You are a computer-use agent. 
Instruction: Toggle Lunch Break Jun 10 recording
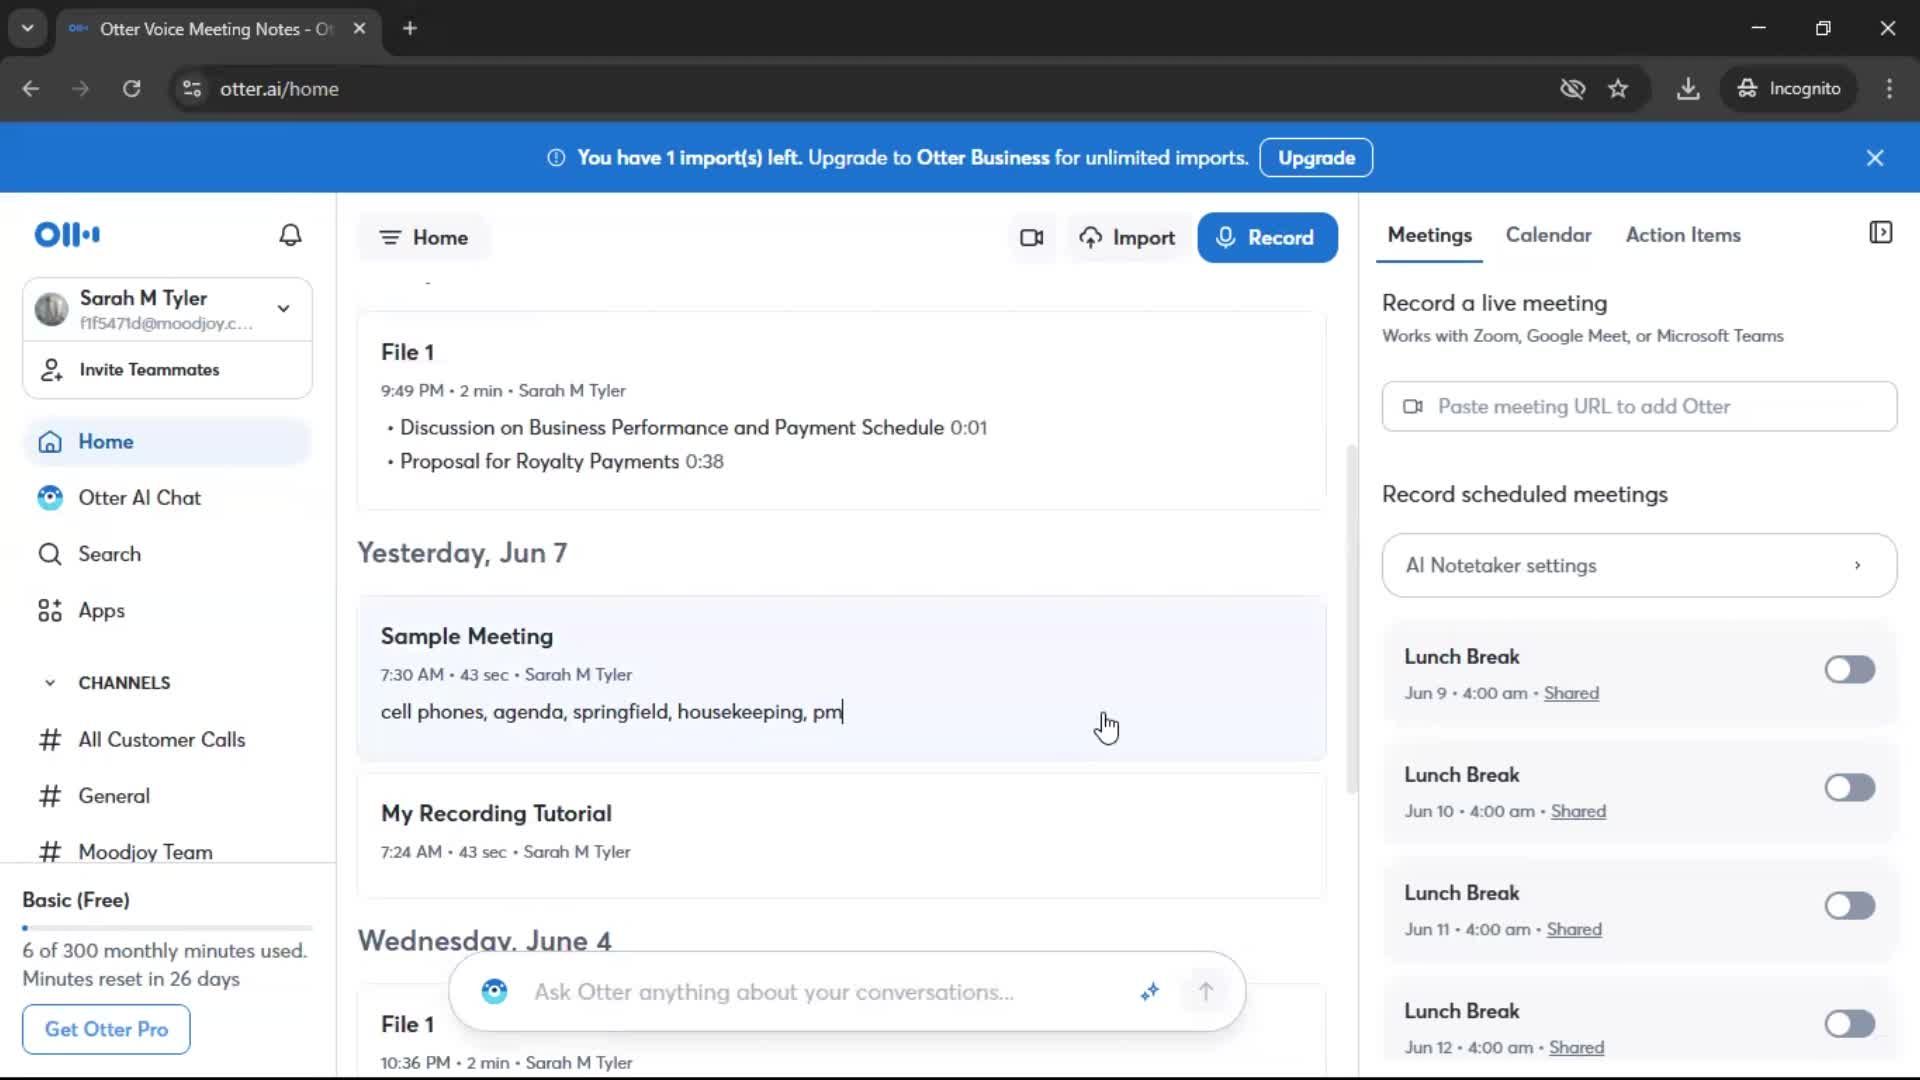coord(1849,788)
